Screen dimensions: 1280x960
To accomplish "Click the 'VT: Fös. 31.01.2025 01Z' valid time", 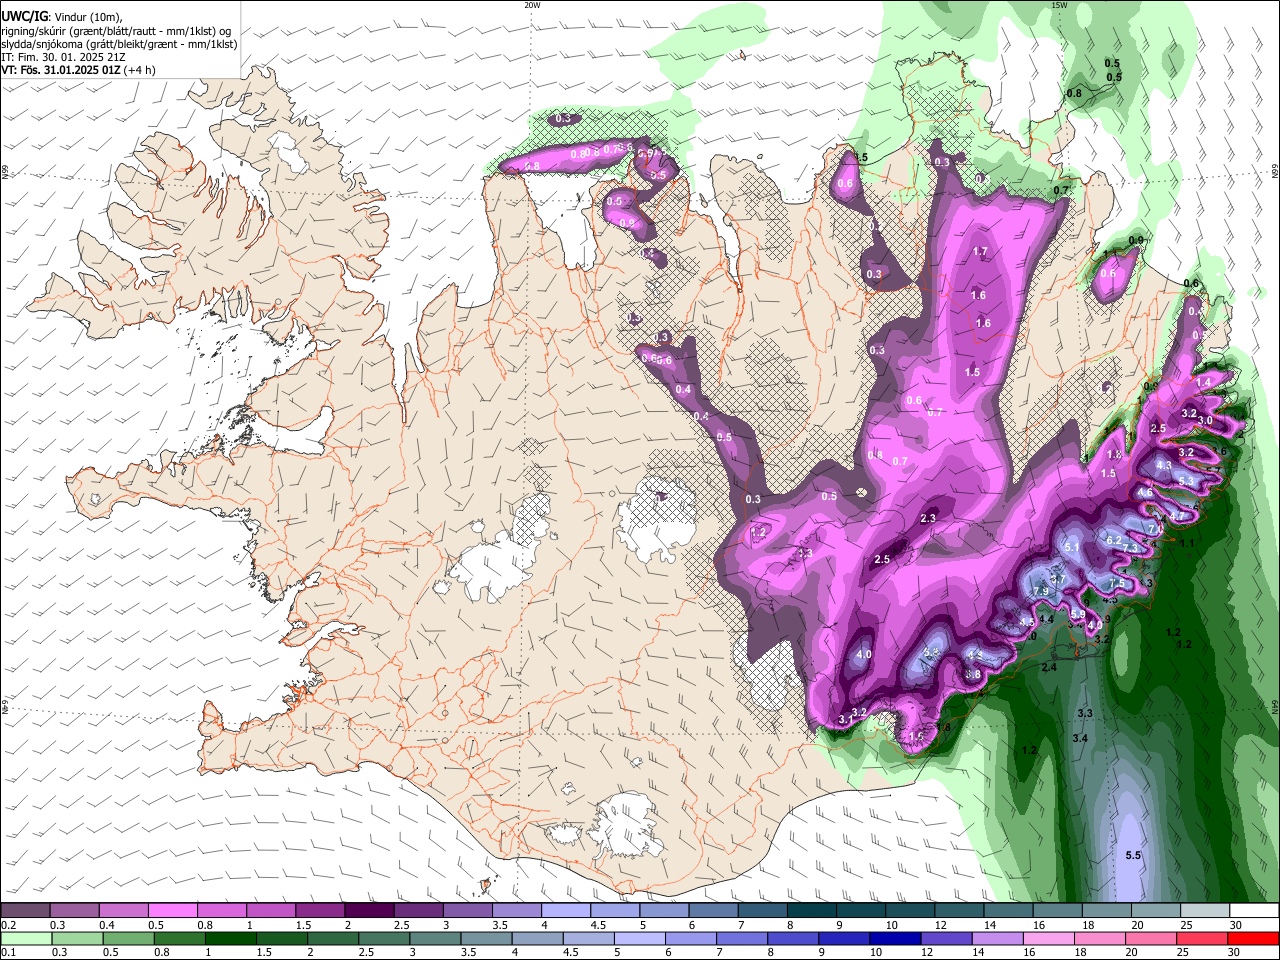I will [60, 70].
